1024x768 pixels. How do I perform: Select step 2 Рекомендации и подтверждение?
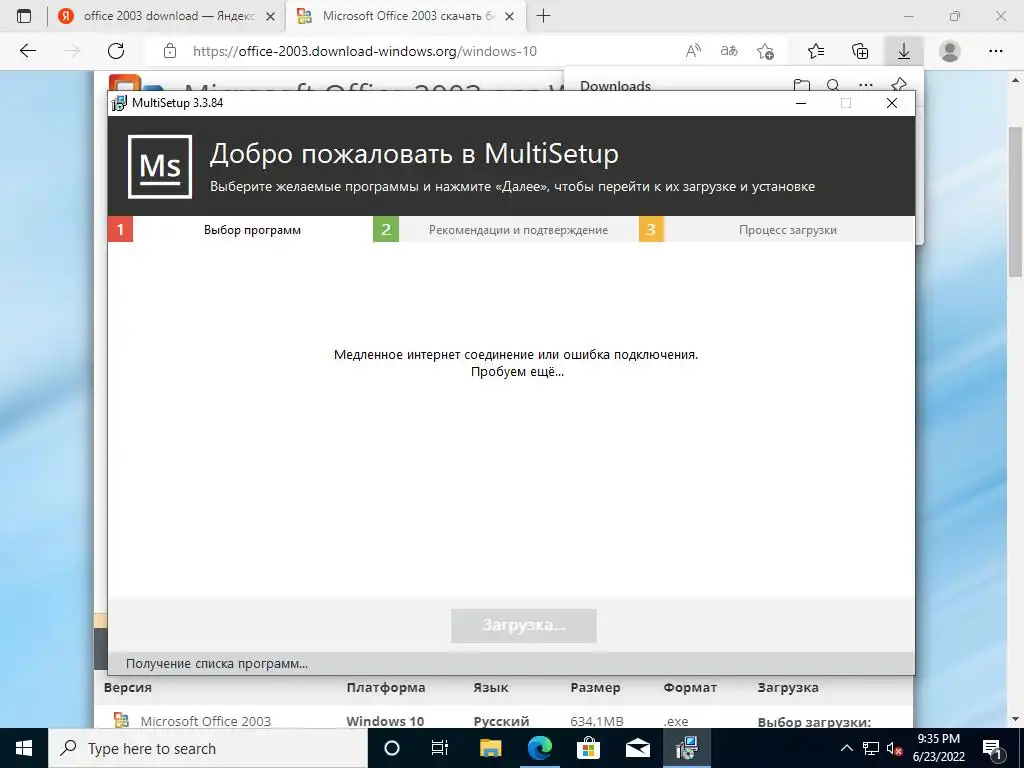point(505,229)
